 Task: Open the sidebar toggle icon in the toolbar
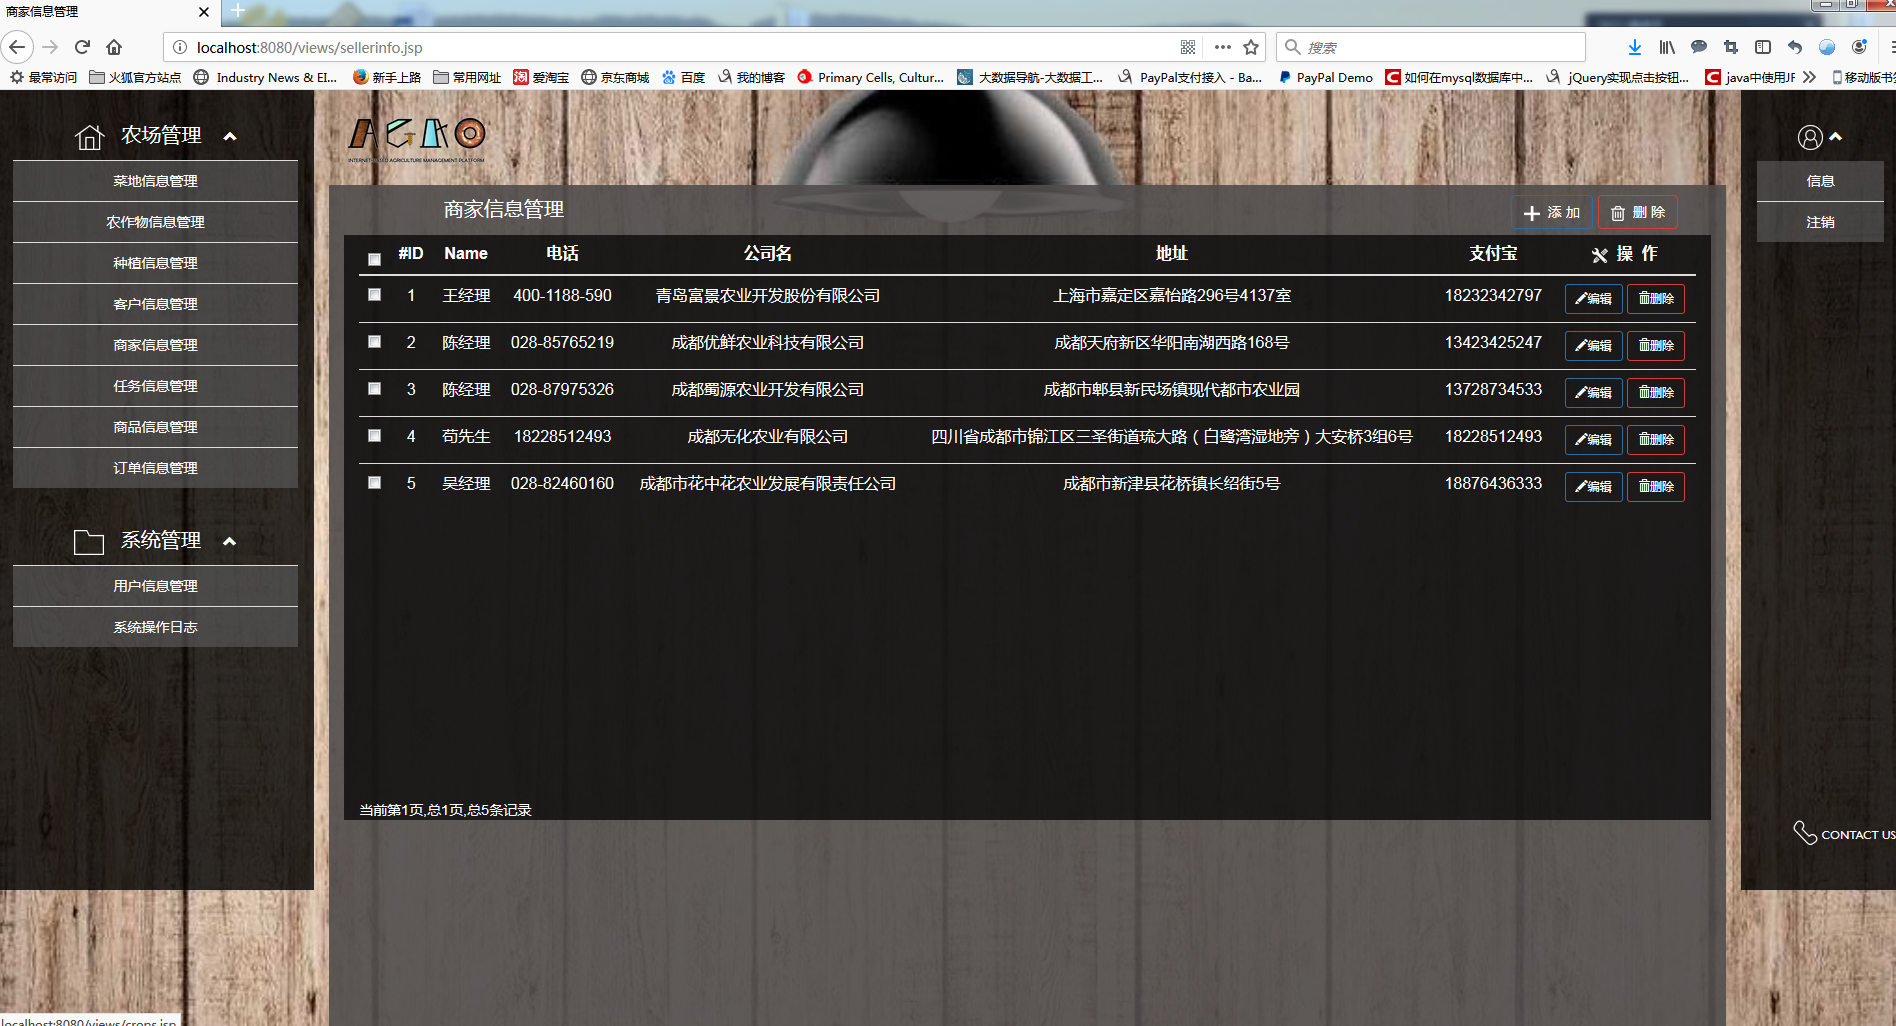click(x=1763, y=47)
